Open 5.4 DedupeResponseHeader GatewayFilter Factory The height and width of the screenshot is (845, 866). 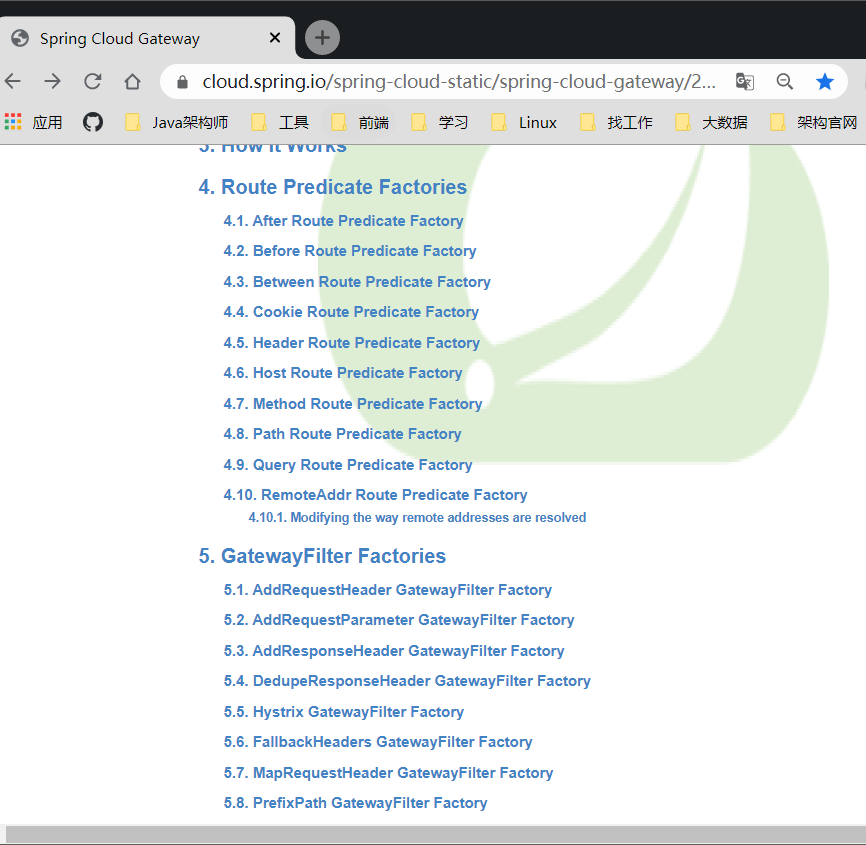point(407,681)
